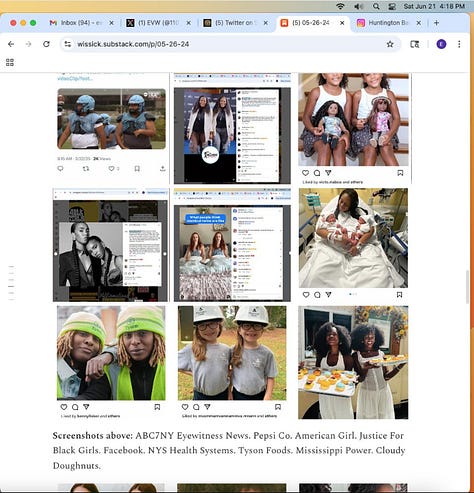Open the football players image

tap(111, 119)
